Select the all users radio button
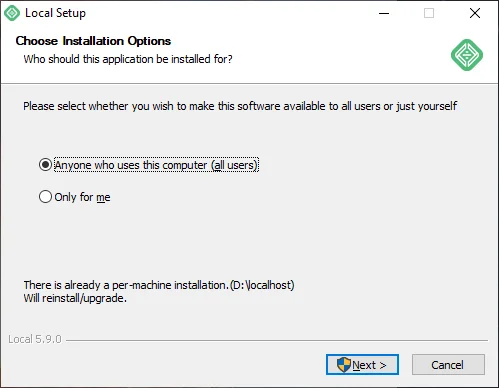The width and height of the screenshot is (499, 388). coord(45,165)
